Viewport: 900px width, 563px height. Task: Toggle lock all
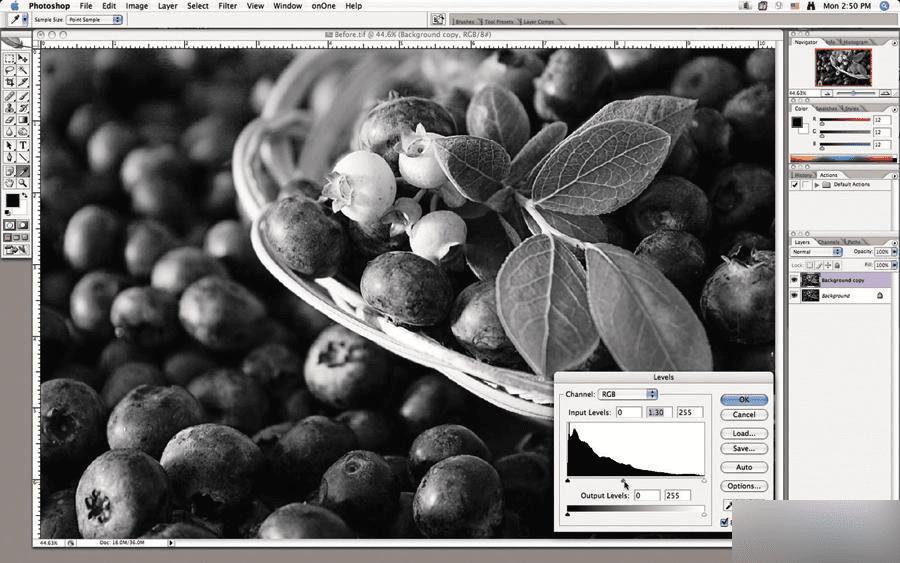pyautogui.click(x=837, y=265)
